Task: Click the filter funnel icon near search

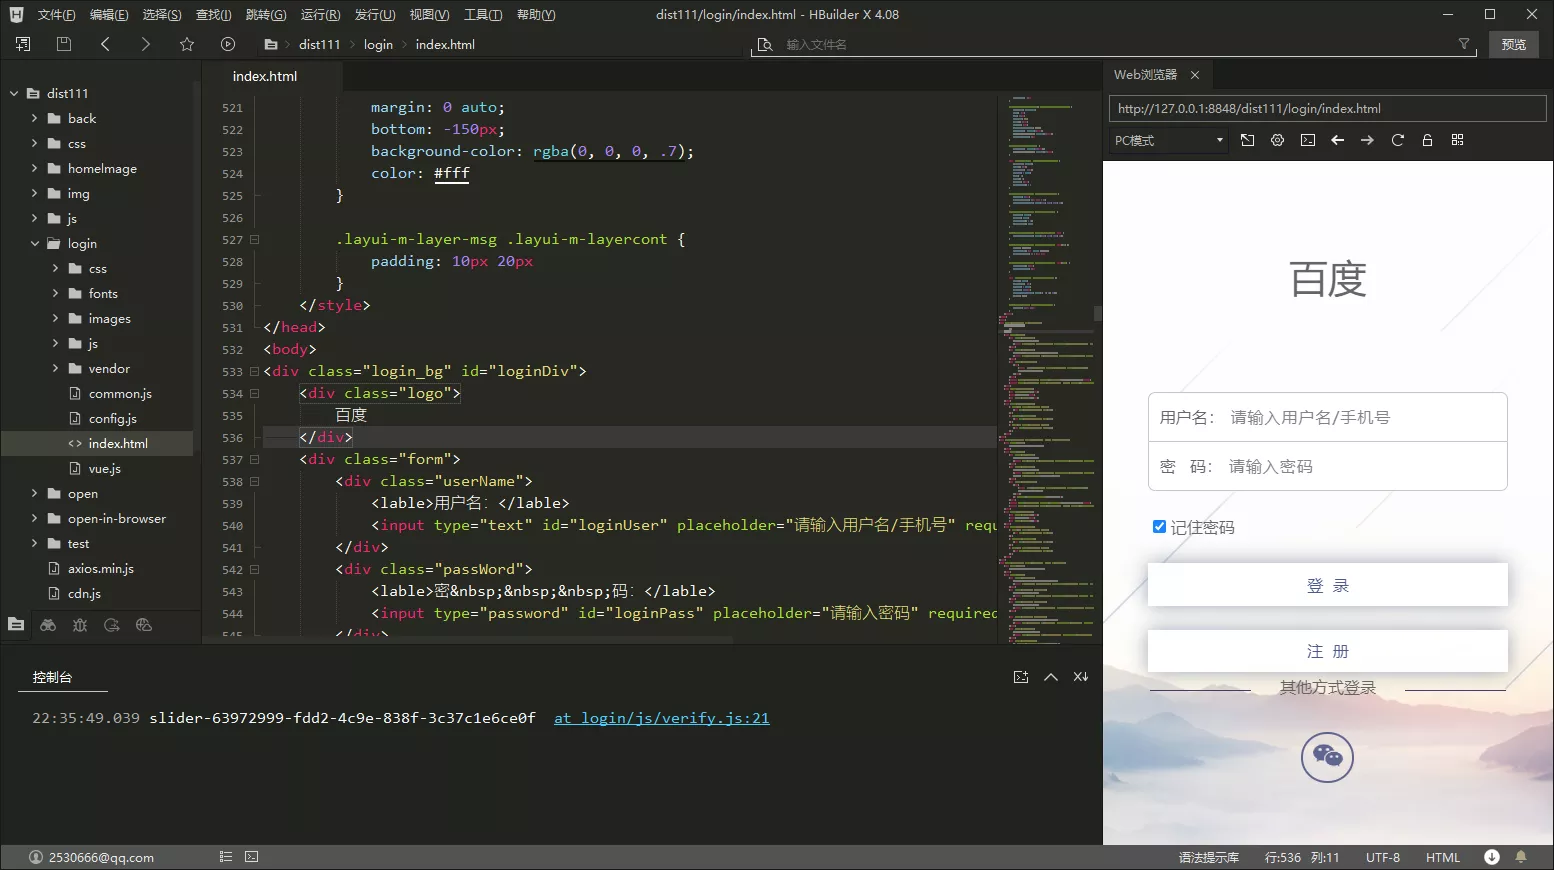Action: pos(1464,44)
